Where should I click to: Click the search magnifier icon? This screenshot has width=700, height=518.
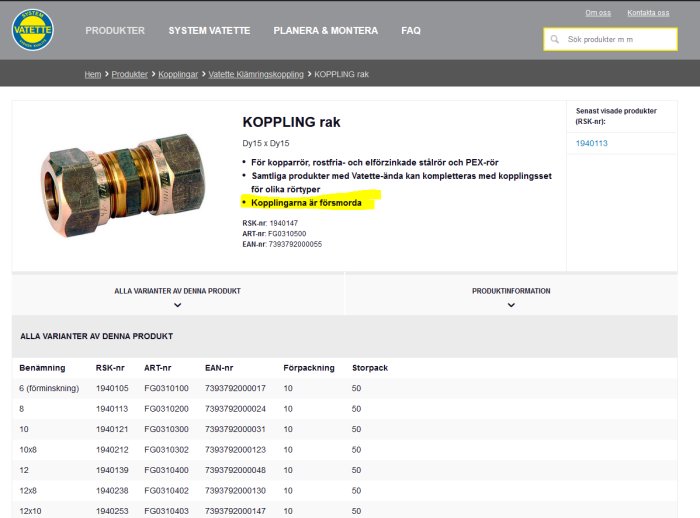coord(555,39)
